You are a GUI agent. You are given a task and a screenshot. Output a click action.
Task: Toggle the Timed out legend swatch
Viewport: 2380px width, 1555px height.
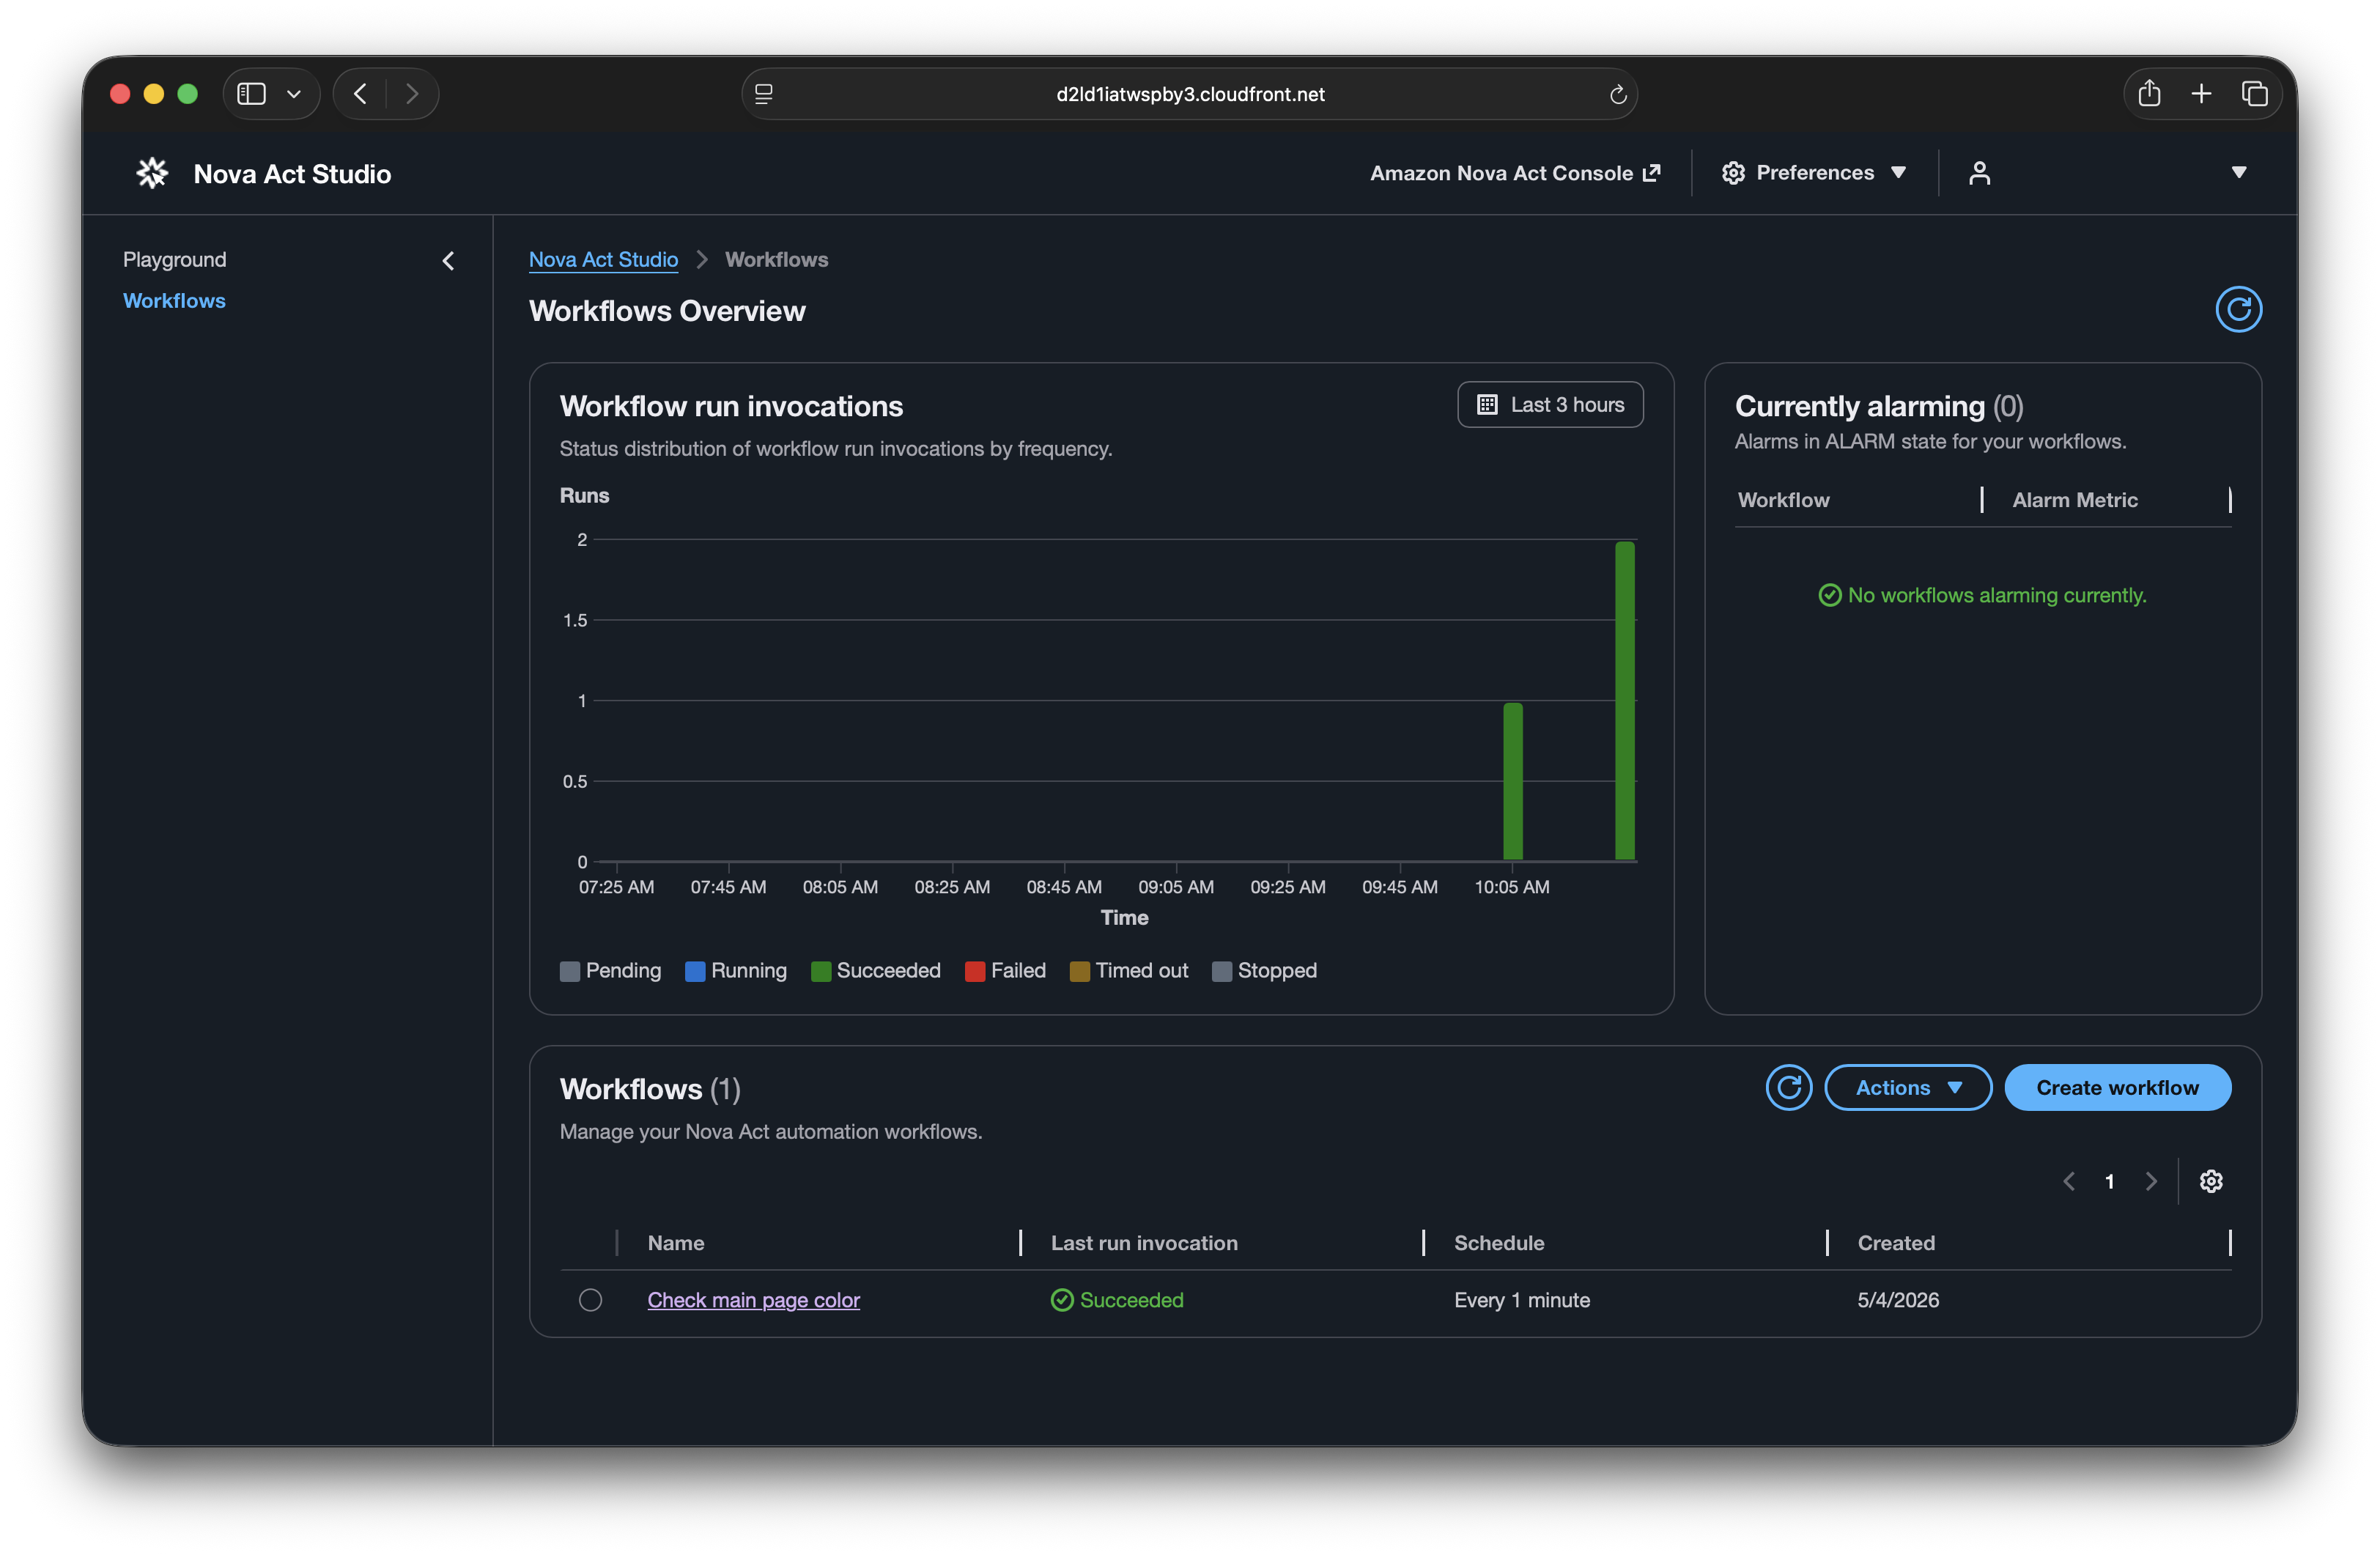pos(1079,970)
